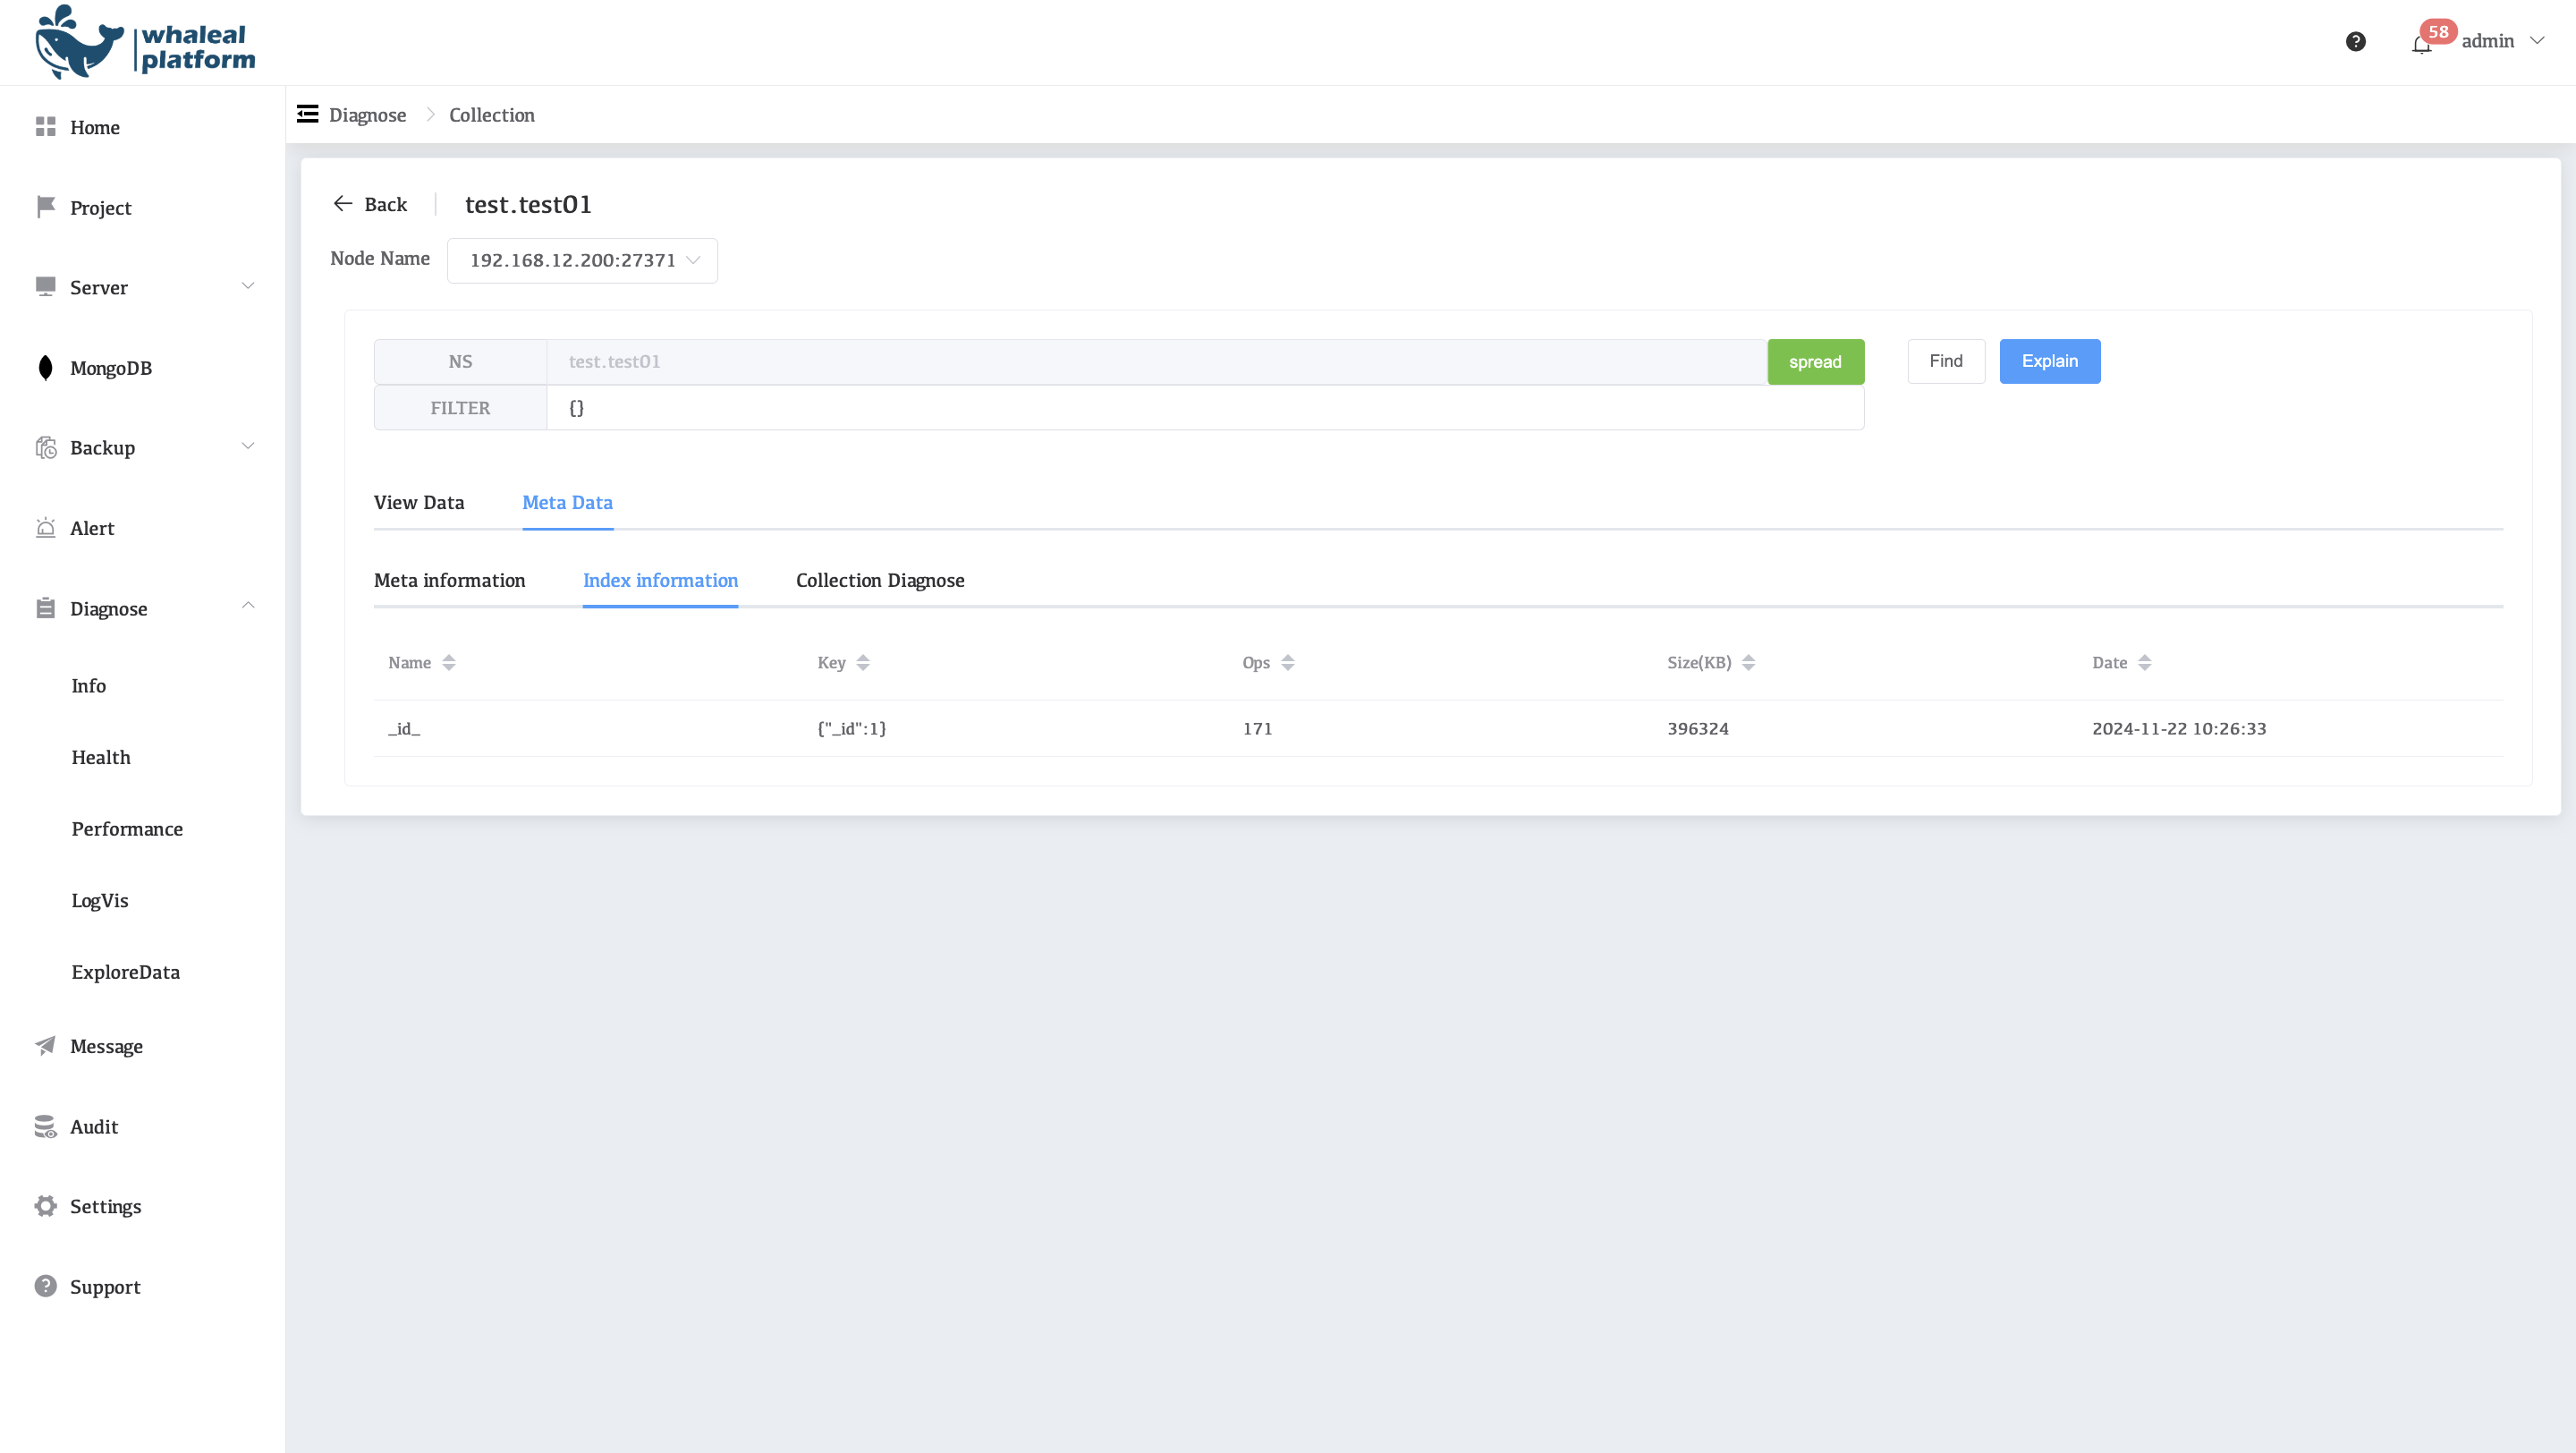This screenshot has height=1453, width=2576.
Task: Click into the FILTER input field
Action: [x=1204, y=408]
